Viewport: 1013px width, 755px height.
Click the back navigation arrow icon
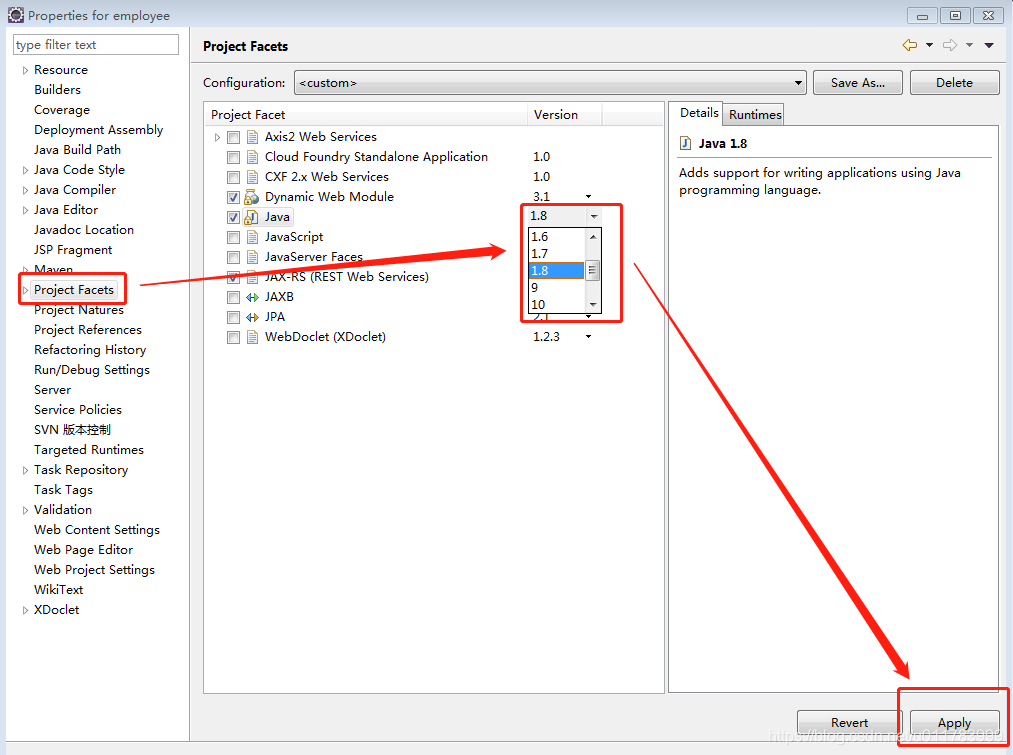tap(910, 45)
